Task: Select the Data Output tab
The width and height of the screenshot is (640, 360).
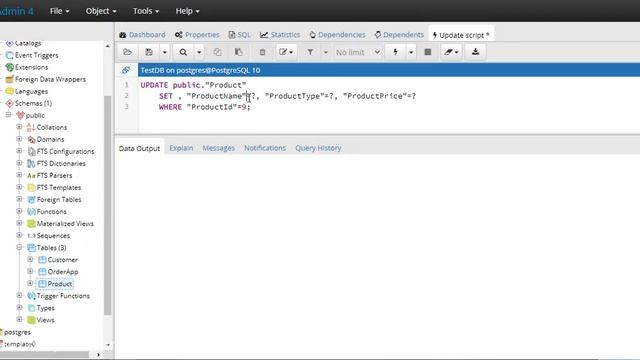Action: pos(139,148)
